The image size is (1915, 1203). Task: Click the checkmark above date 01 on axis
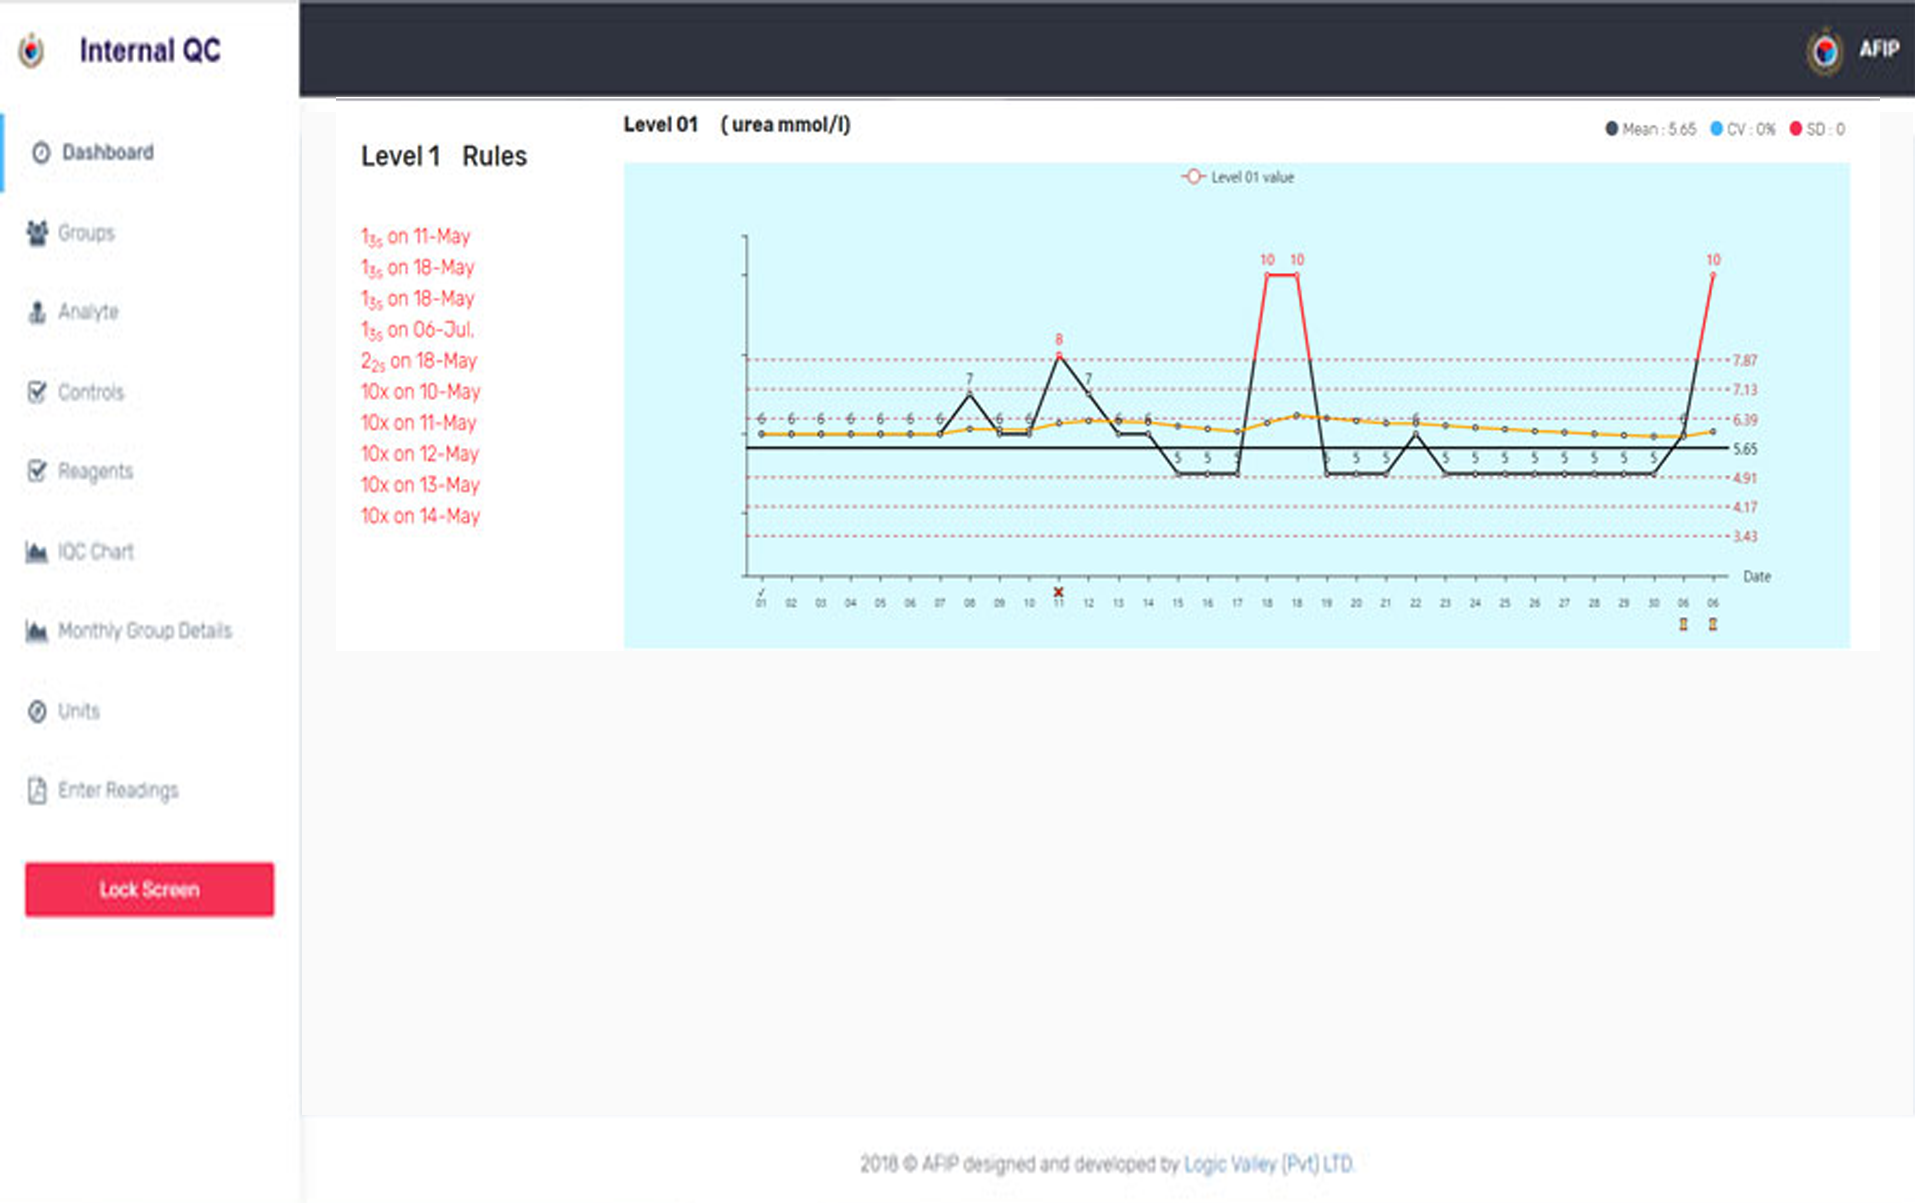(761, 592)
